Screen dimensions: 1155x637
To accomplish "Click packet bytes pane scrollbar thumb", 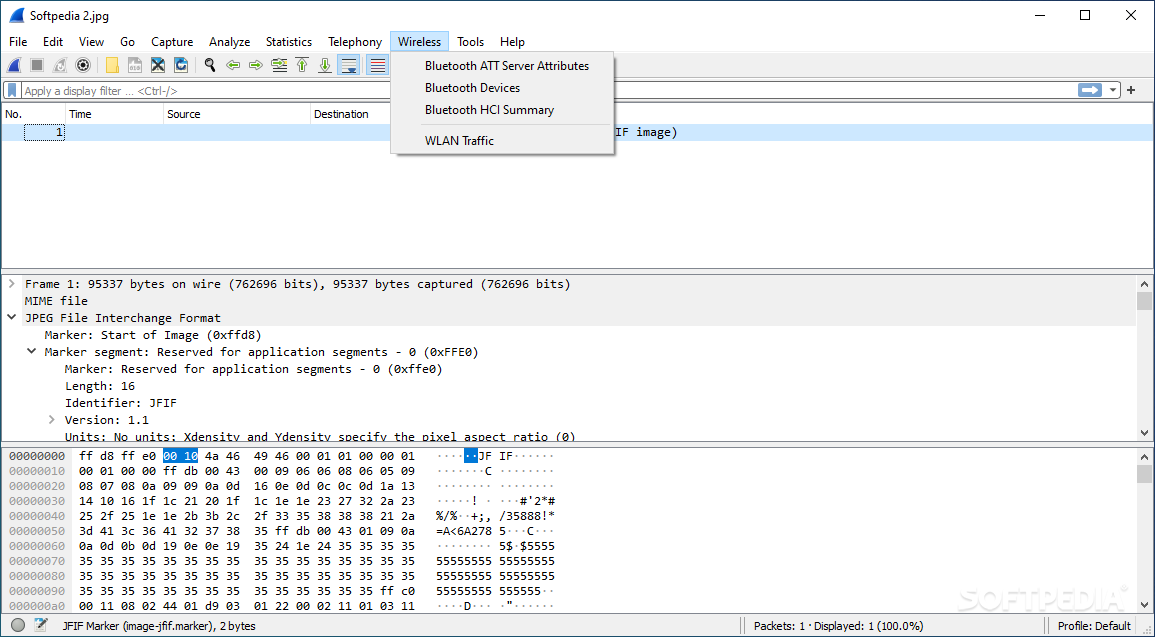I will click(x=1144, y=474).
